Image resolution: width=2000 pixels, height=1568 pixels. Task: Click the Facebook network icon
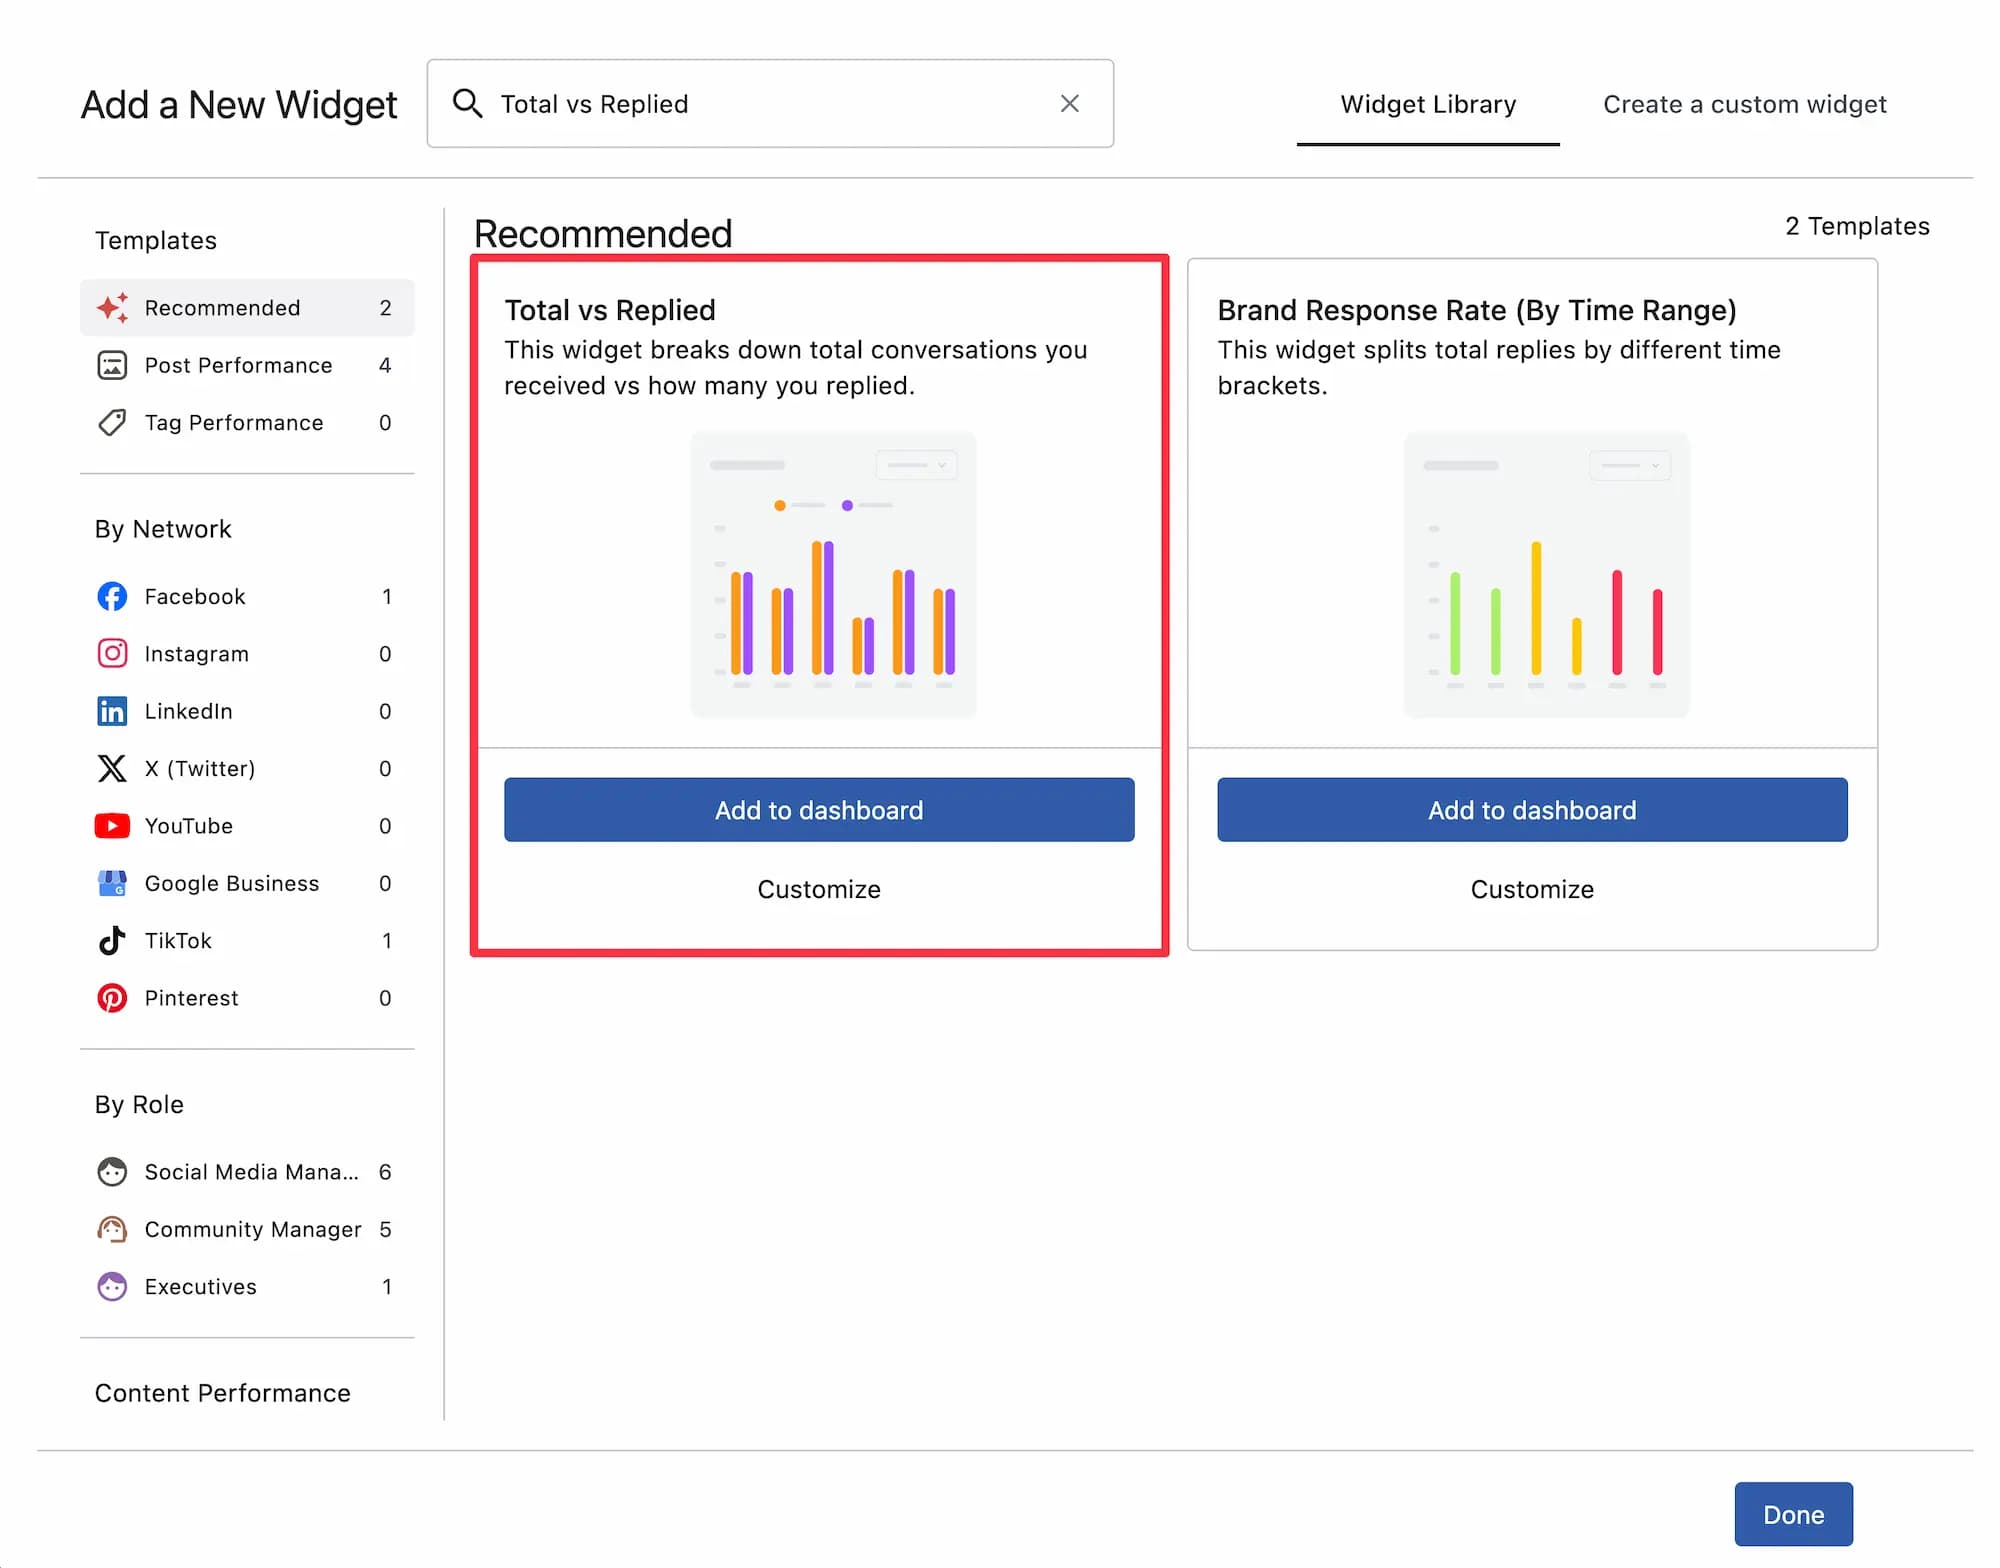tap(112, 597)
